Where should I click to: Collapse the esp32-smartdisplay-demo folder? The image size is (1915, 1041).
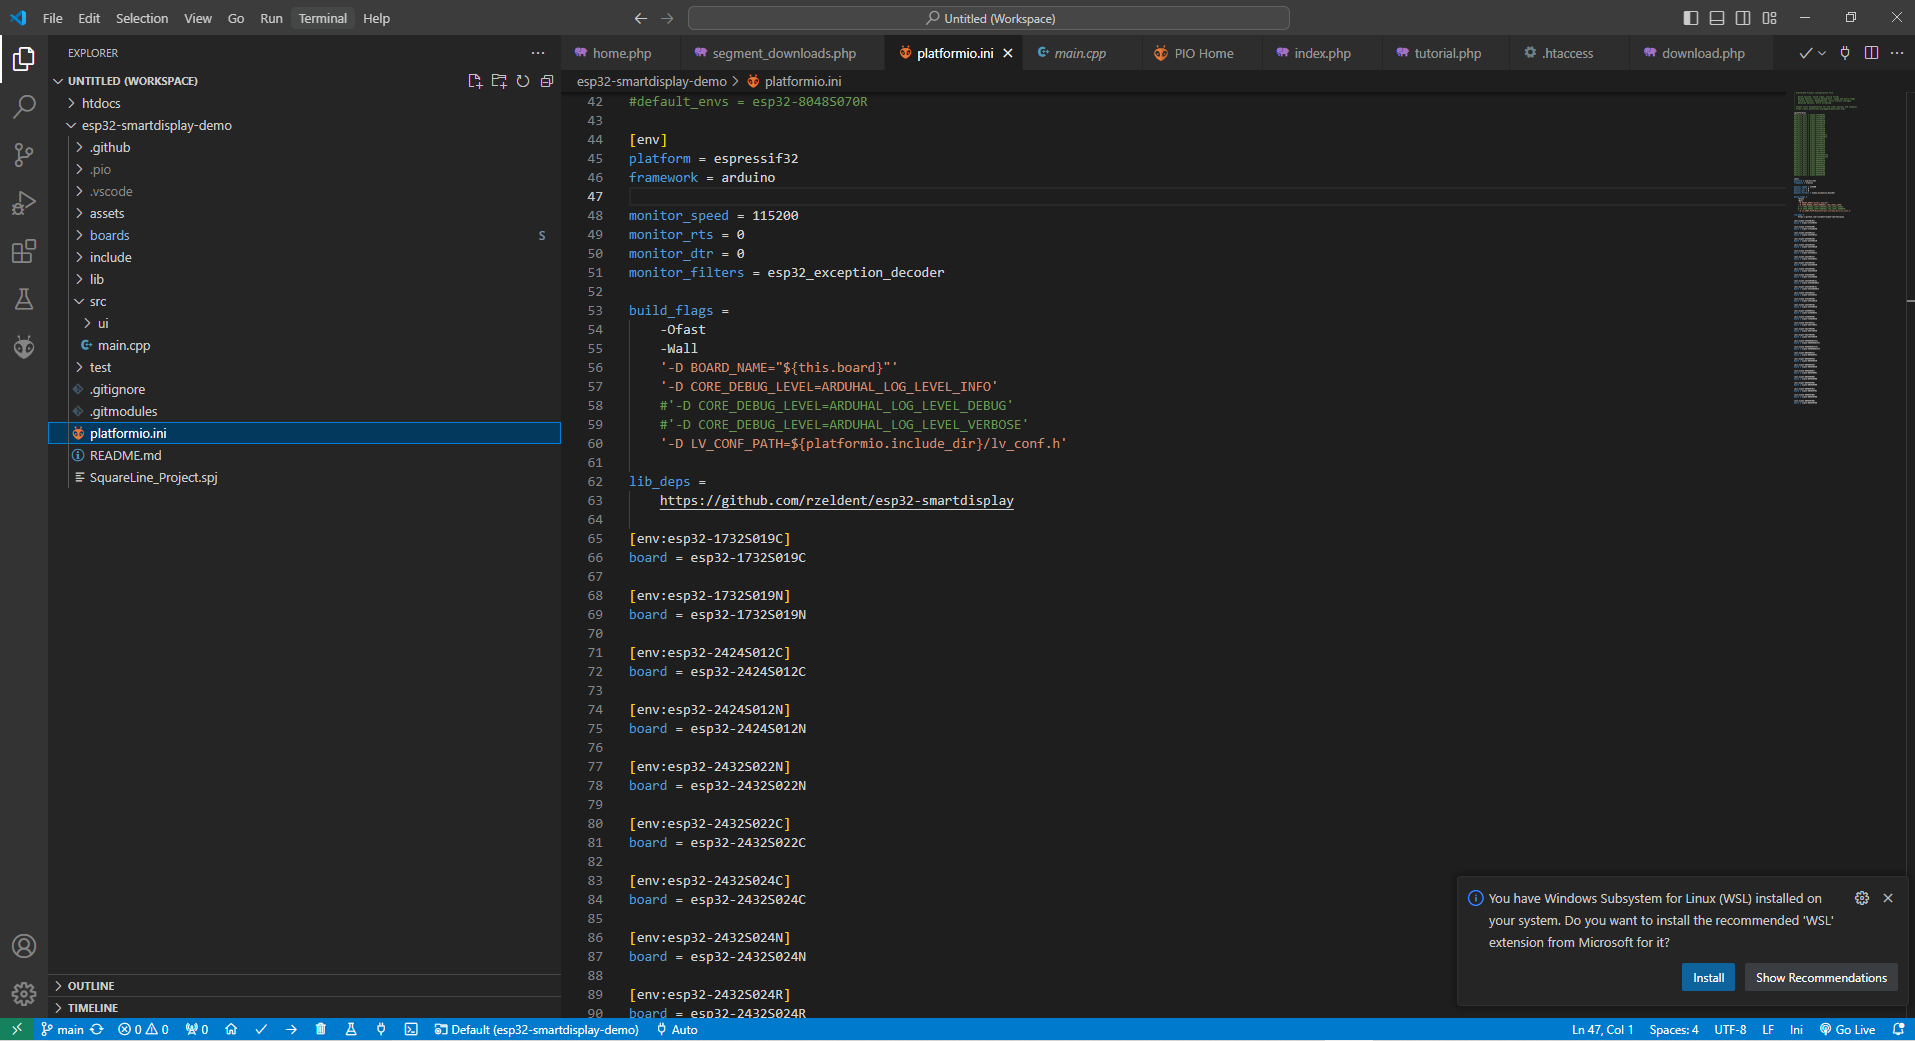coord(304,125)
